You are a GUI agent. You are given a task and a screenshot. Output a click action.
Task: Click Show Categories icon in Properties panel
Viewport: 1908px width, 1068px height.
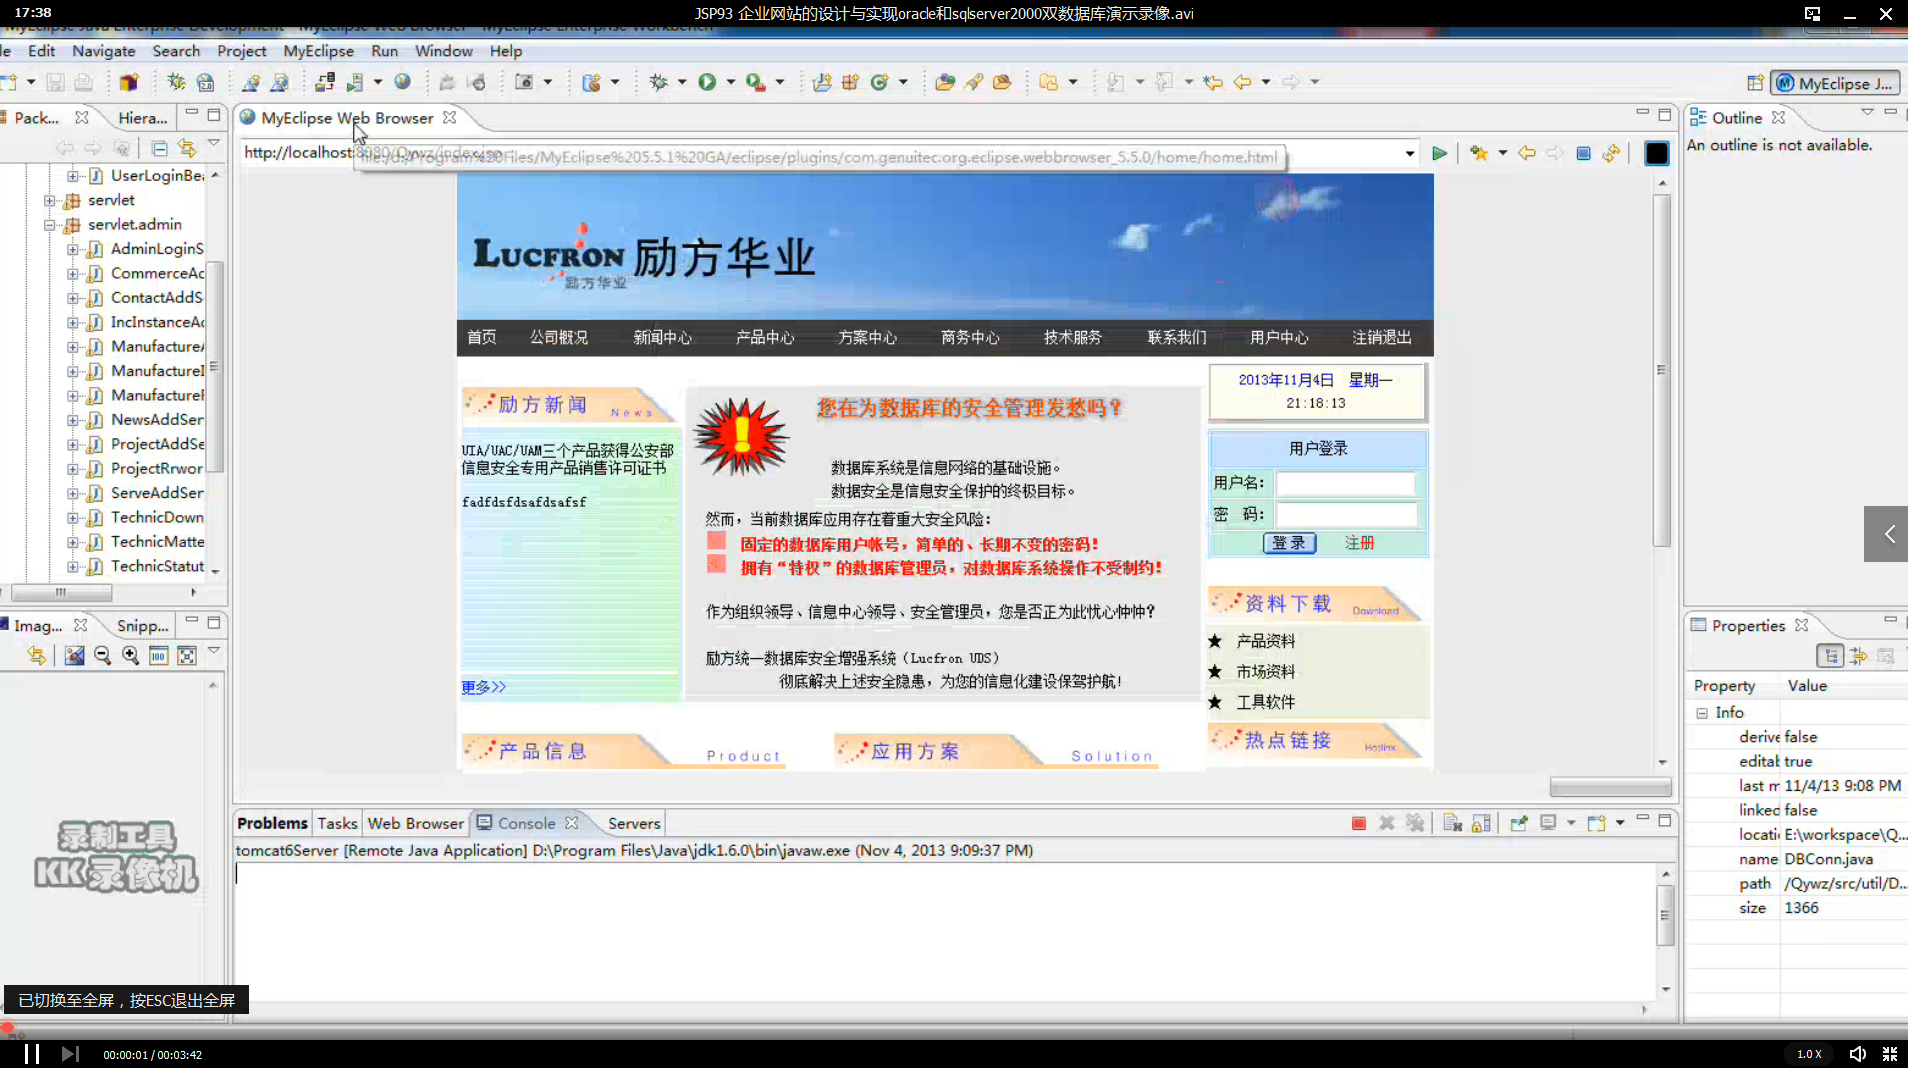(x=1830, y=656)
